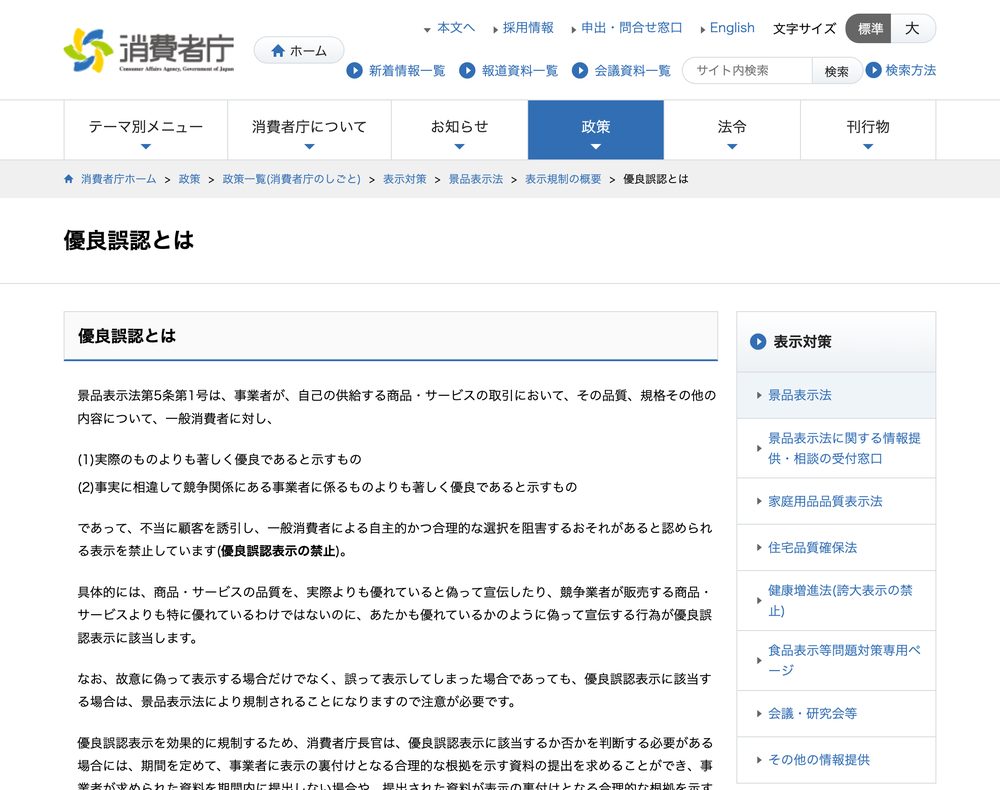Expand the 刊行物 menu

[x=868, y=130]
